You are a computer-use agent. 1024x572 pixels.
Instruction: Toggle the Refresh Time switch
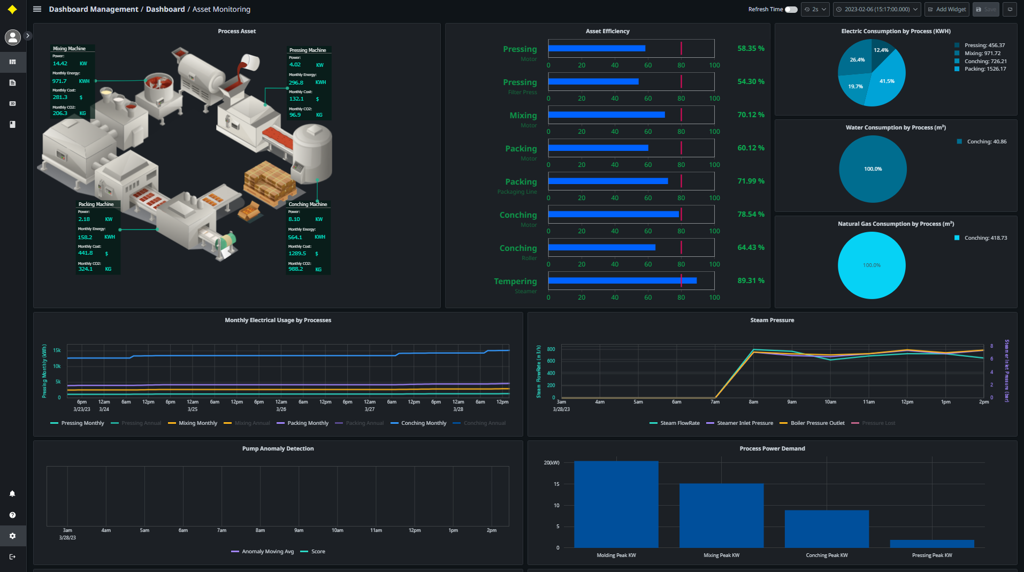791,9
